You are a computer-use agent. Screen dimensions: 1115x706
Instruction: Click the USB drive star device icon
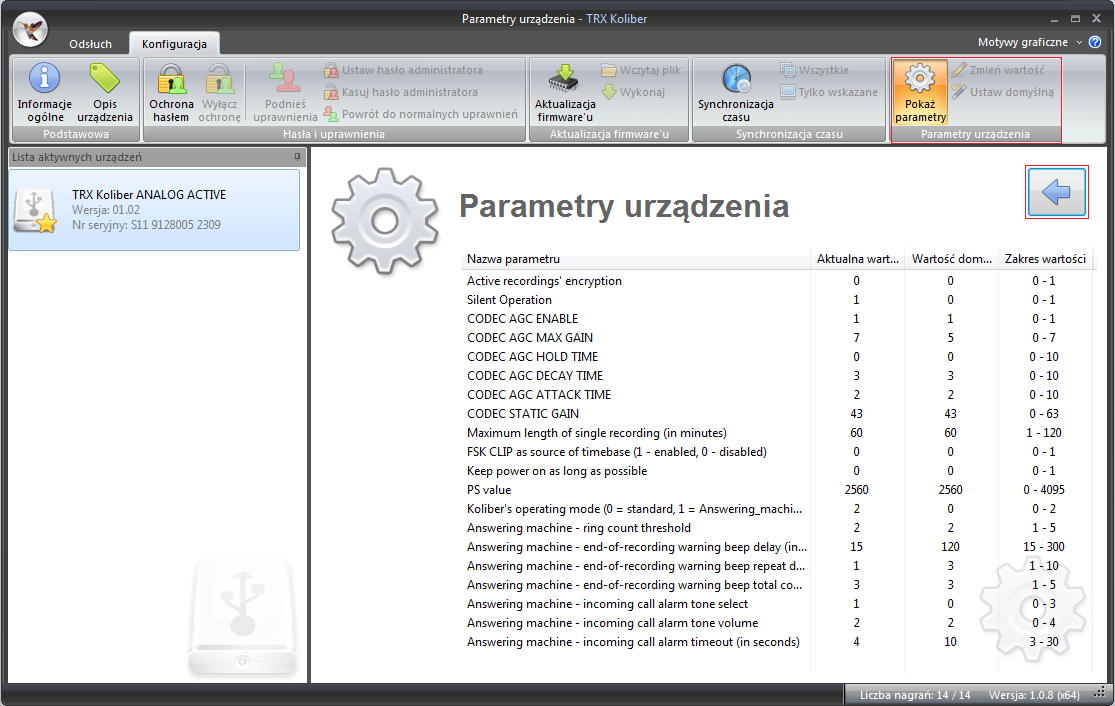(x=36, y=210)
